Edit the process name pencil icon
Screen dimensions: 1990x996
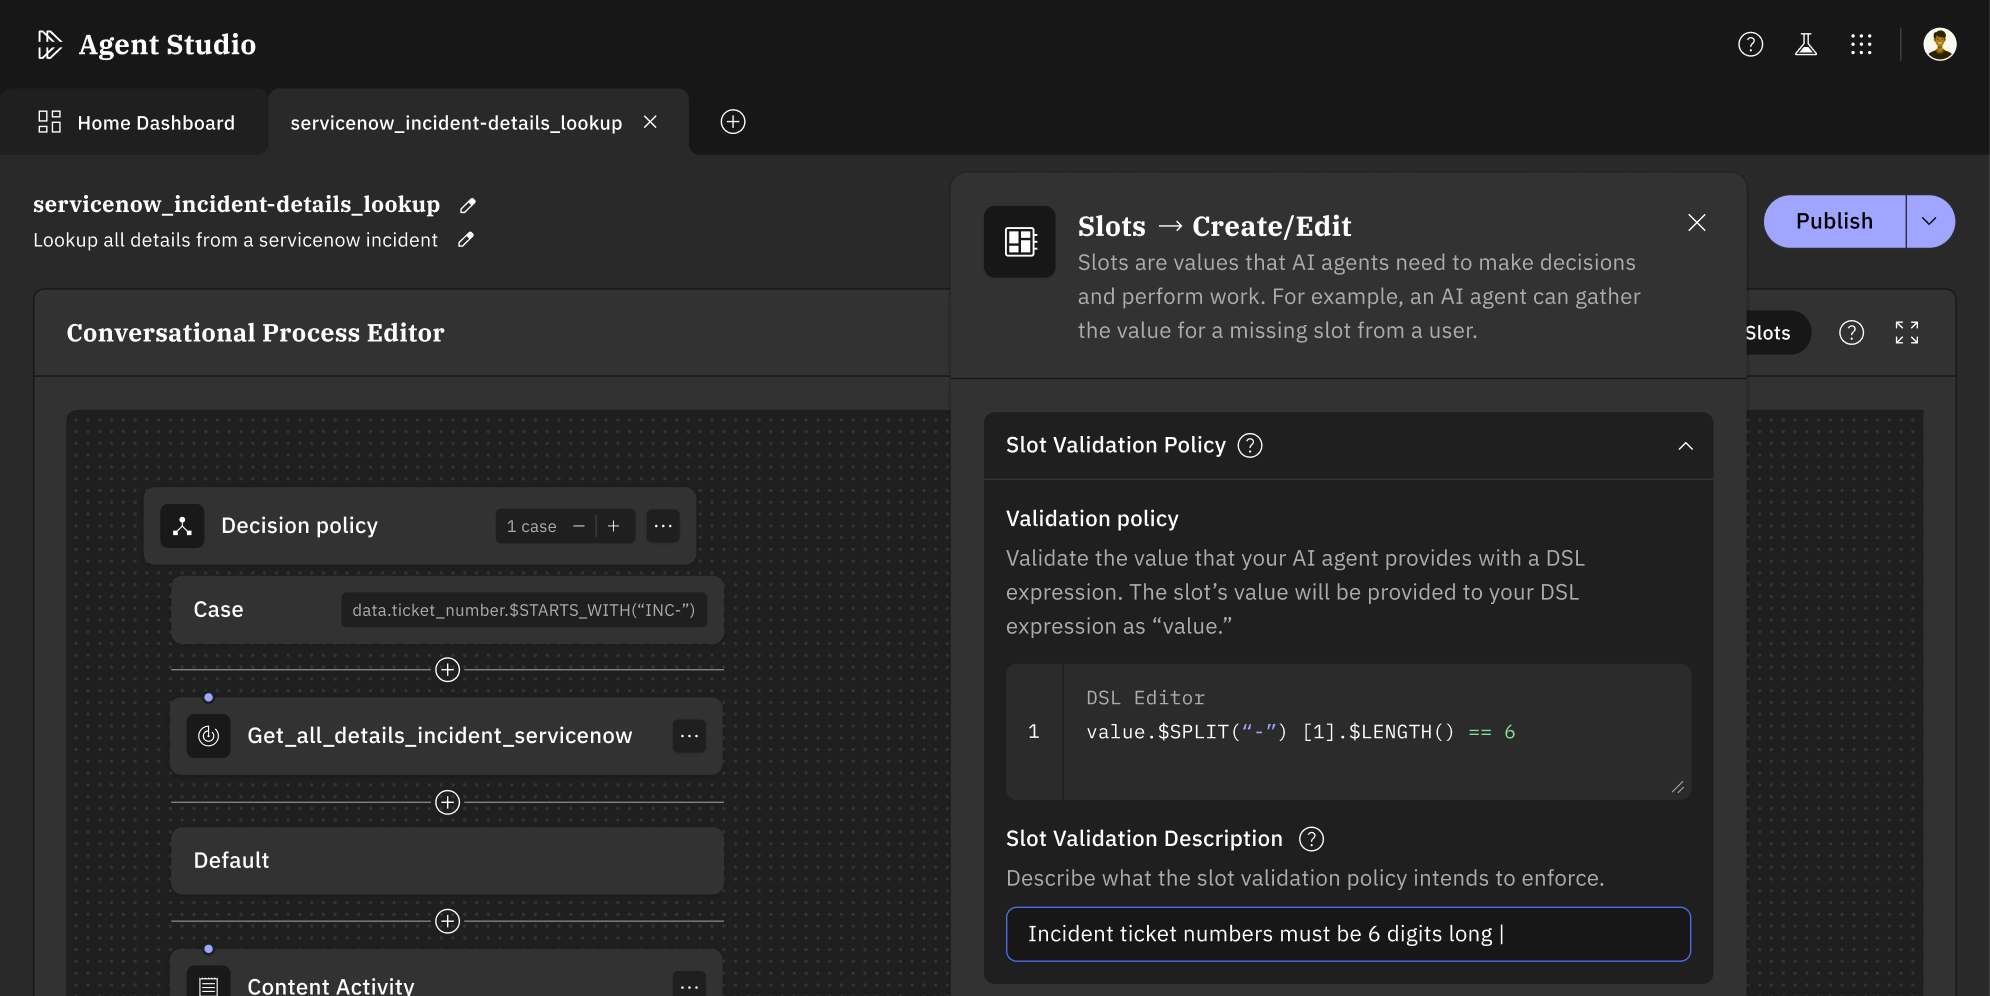[467, 205]
